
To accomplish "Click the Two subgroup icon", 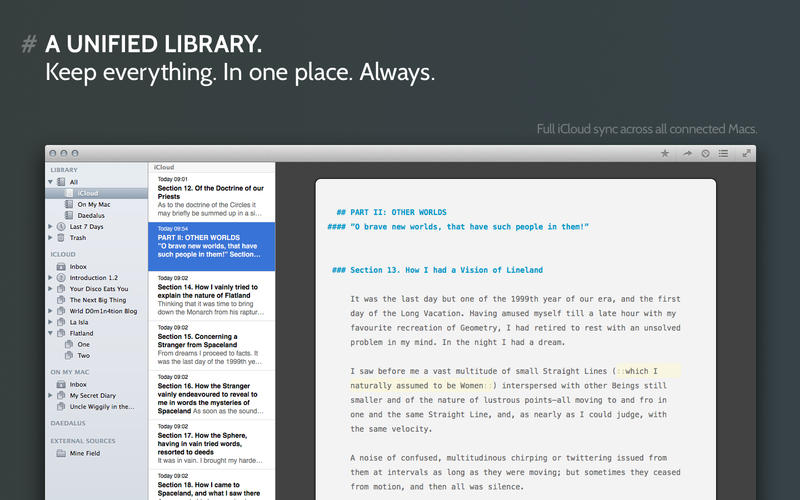I will click(x=69, y=356).
